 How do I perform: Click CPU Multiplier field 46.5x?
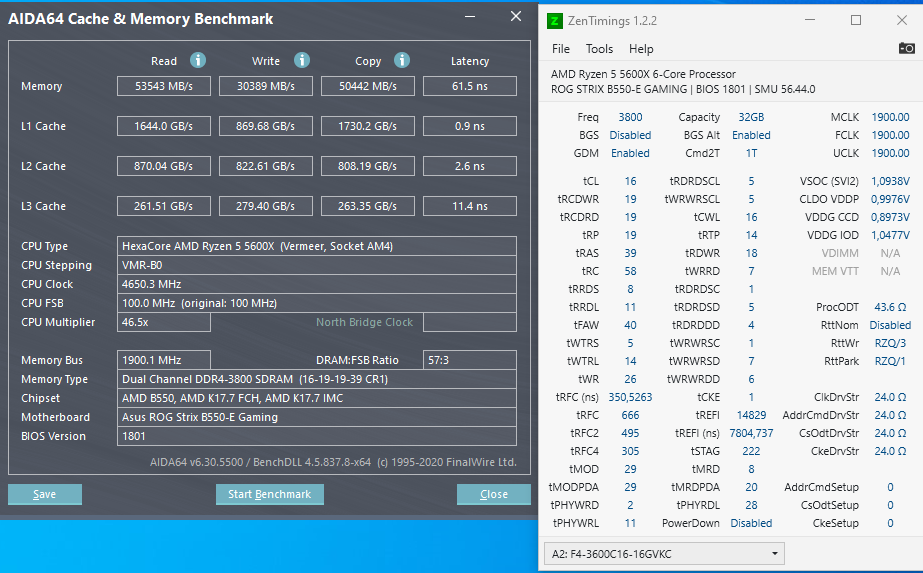pos(164,322)
